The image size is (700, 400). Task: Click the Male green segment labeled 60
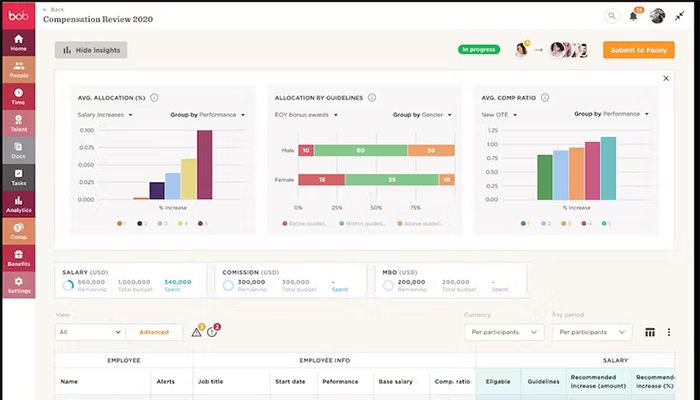pos(361,150)
